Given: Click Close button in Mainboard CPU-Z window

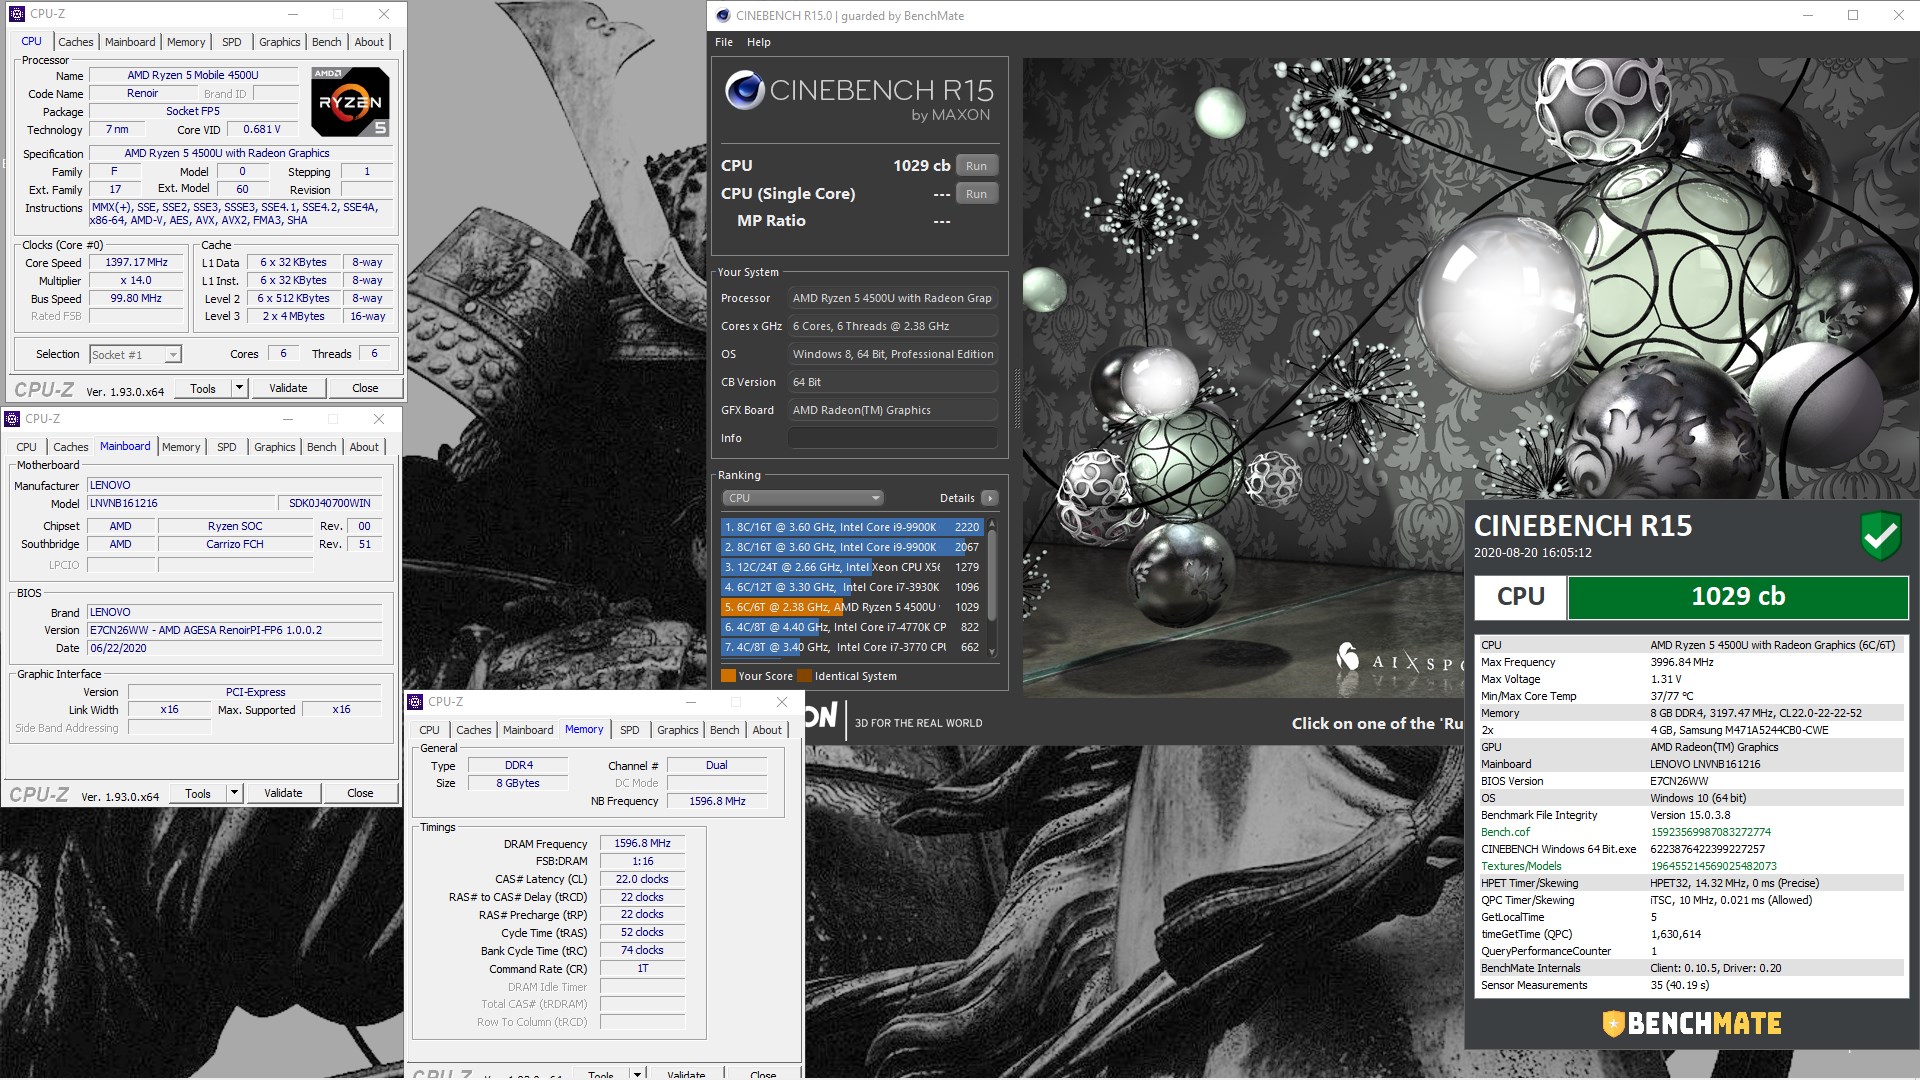Looking at the screenshot, I should [x=360, y=793].
